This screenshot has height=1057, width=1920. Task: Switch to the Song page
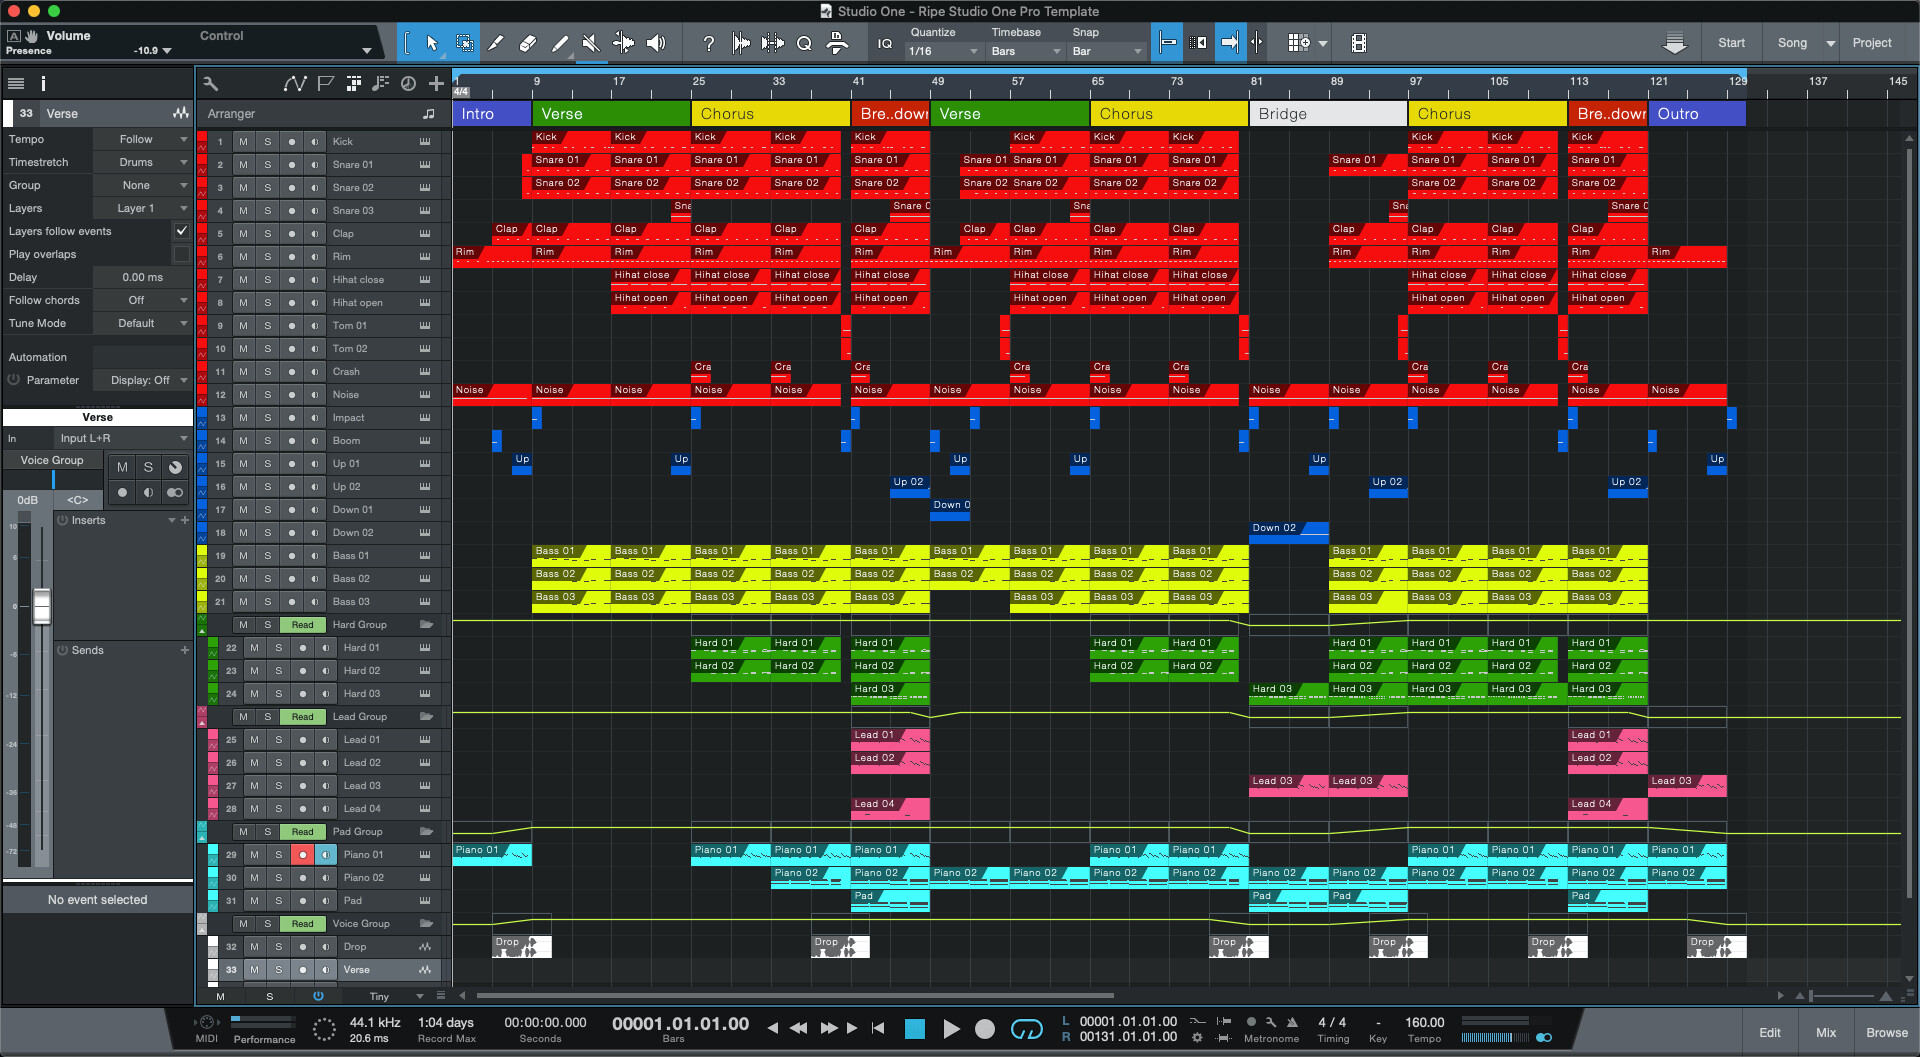click(x=1792, y=43)
